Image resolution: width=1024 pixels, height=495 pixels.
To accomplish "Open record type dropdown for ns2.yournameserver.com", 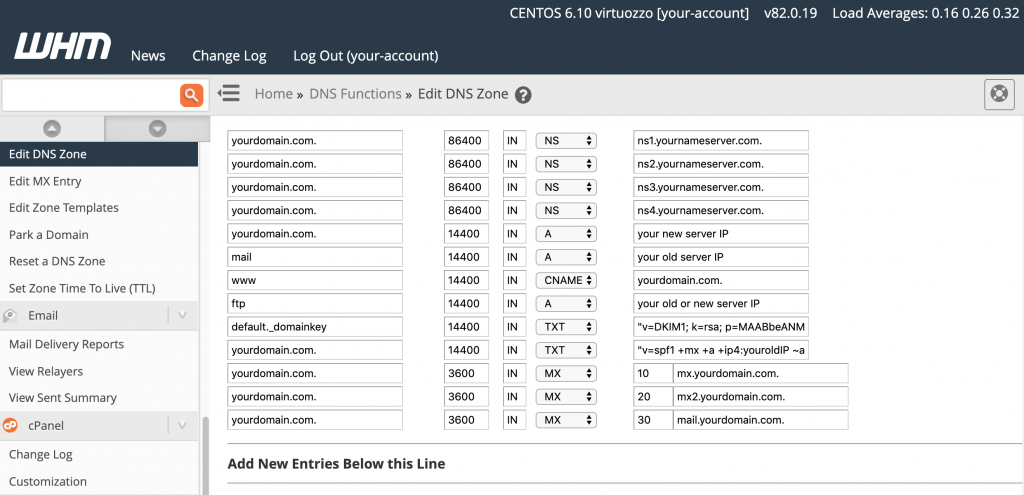I will coord(566,164).
